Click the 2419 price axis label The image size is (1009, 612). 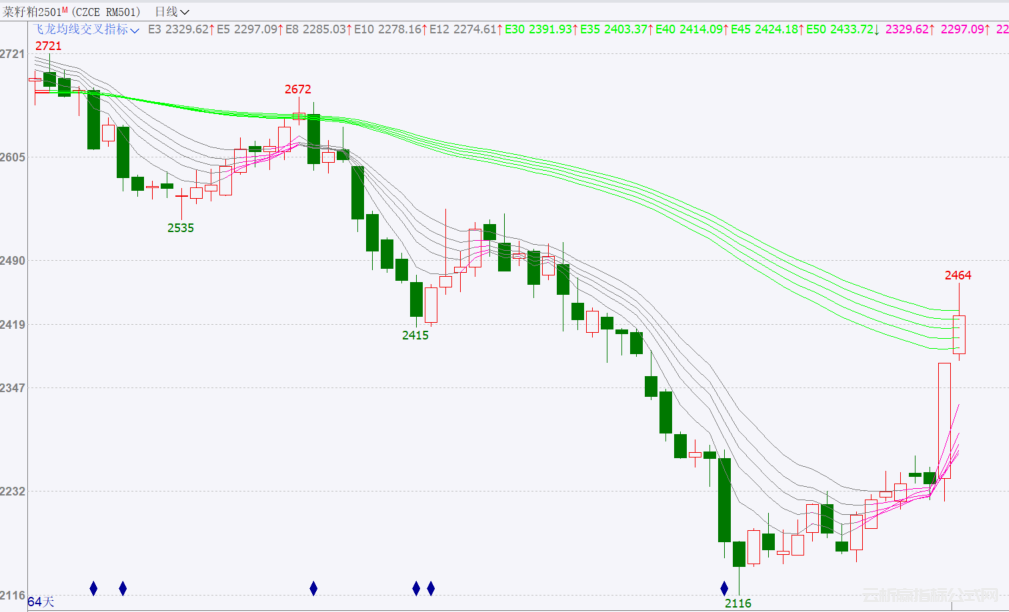(x=13, y=325)
